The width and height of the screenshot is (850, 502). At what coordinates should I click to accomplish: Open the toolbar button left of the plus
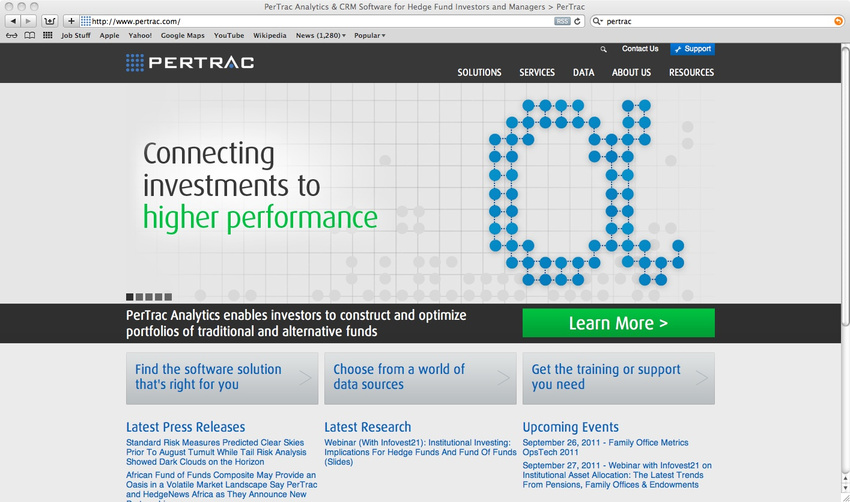(x=50, y=21)
